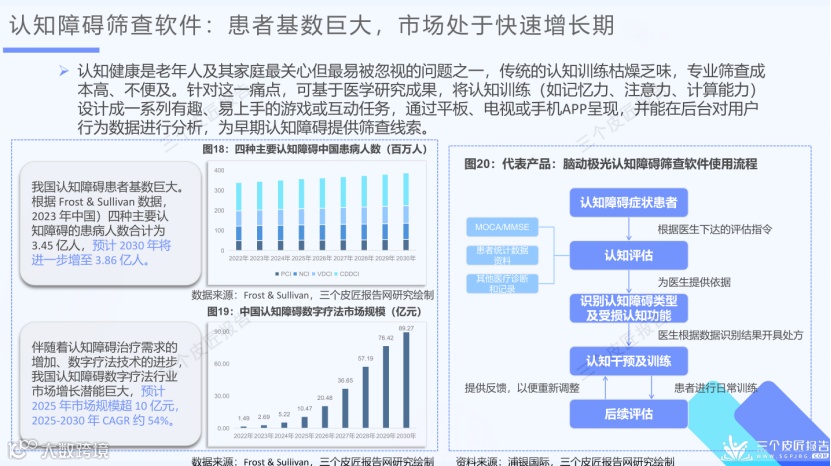The height and width of the screenshot is (466, 831).
Task: Click the 其他医疗诊断和记录 input box
Action: [502, 284]
